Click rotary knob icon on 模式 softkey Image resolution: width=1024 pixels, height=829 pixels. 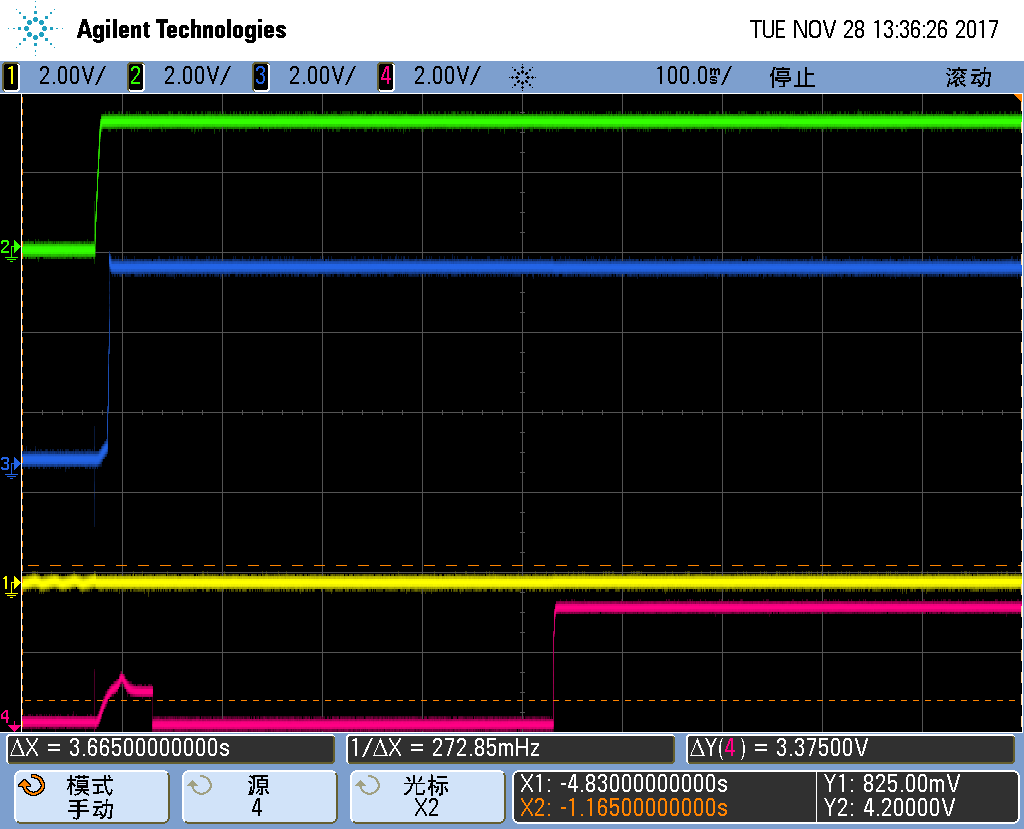pos(31,785)
